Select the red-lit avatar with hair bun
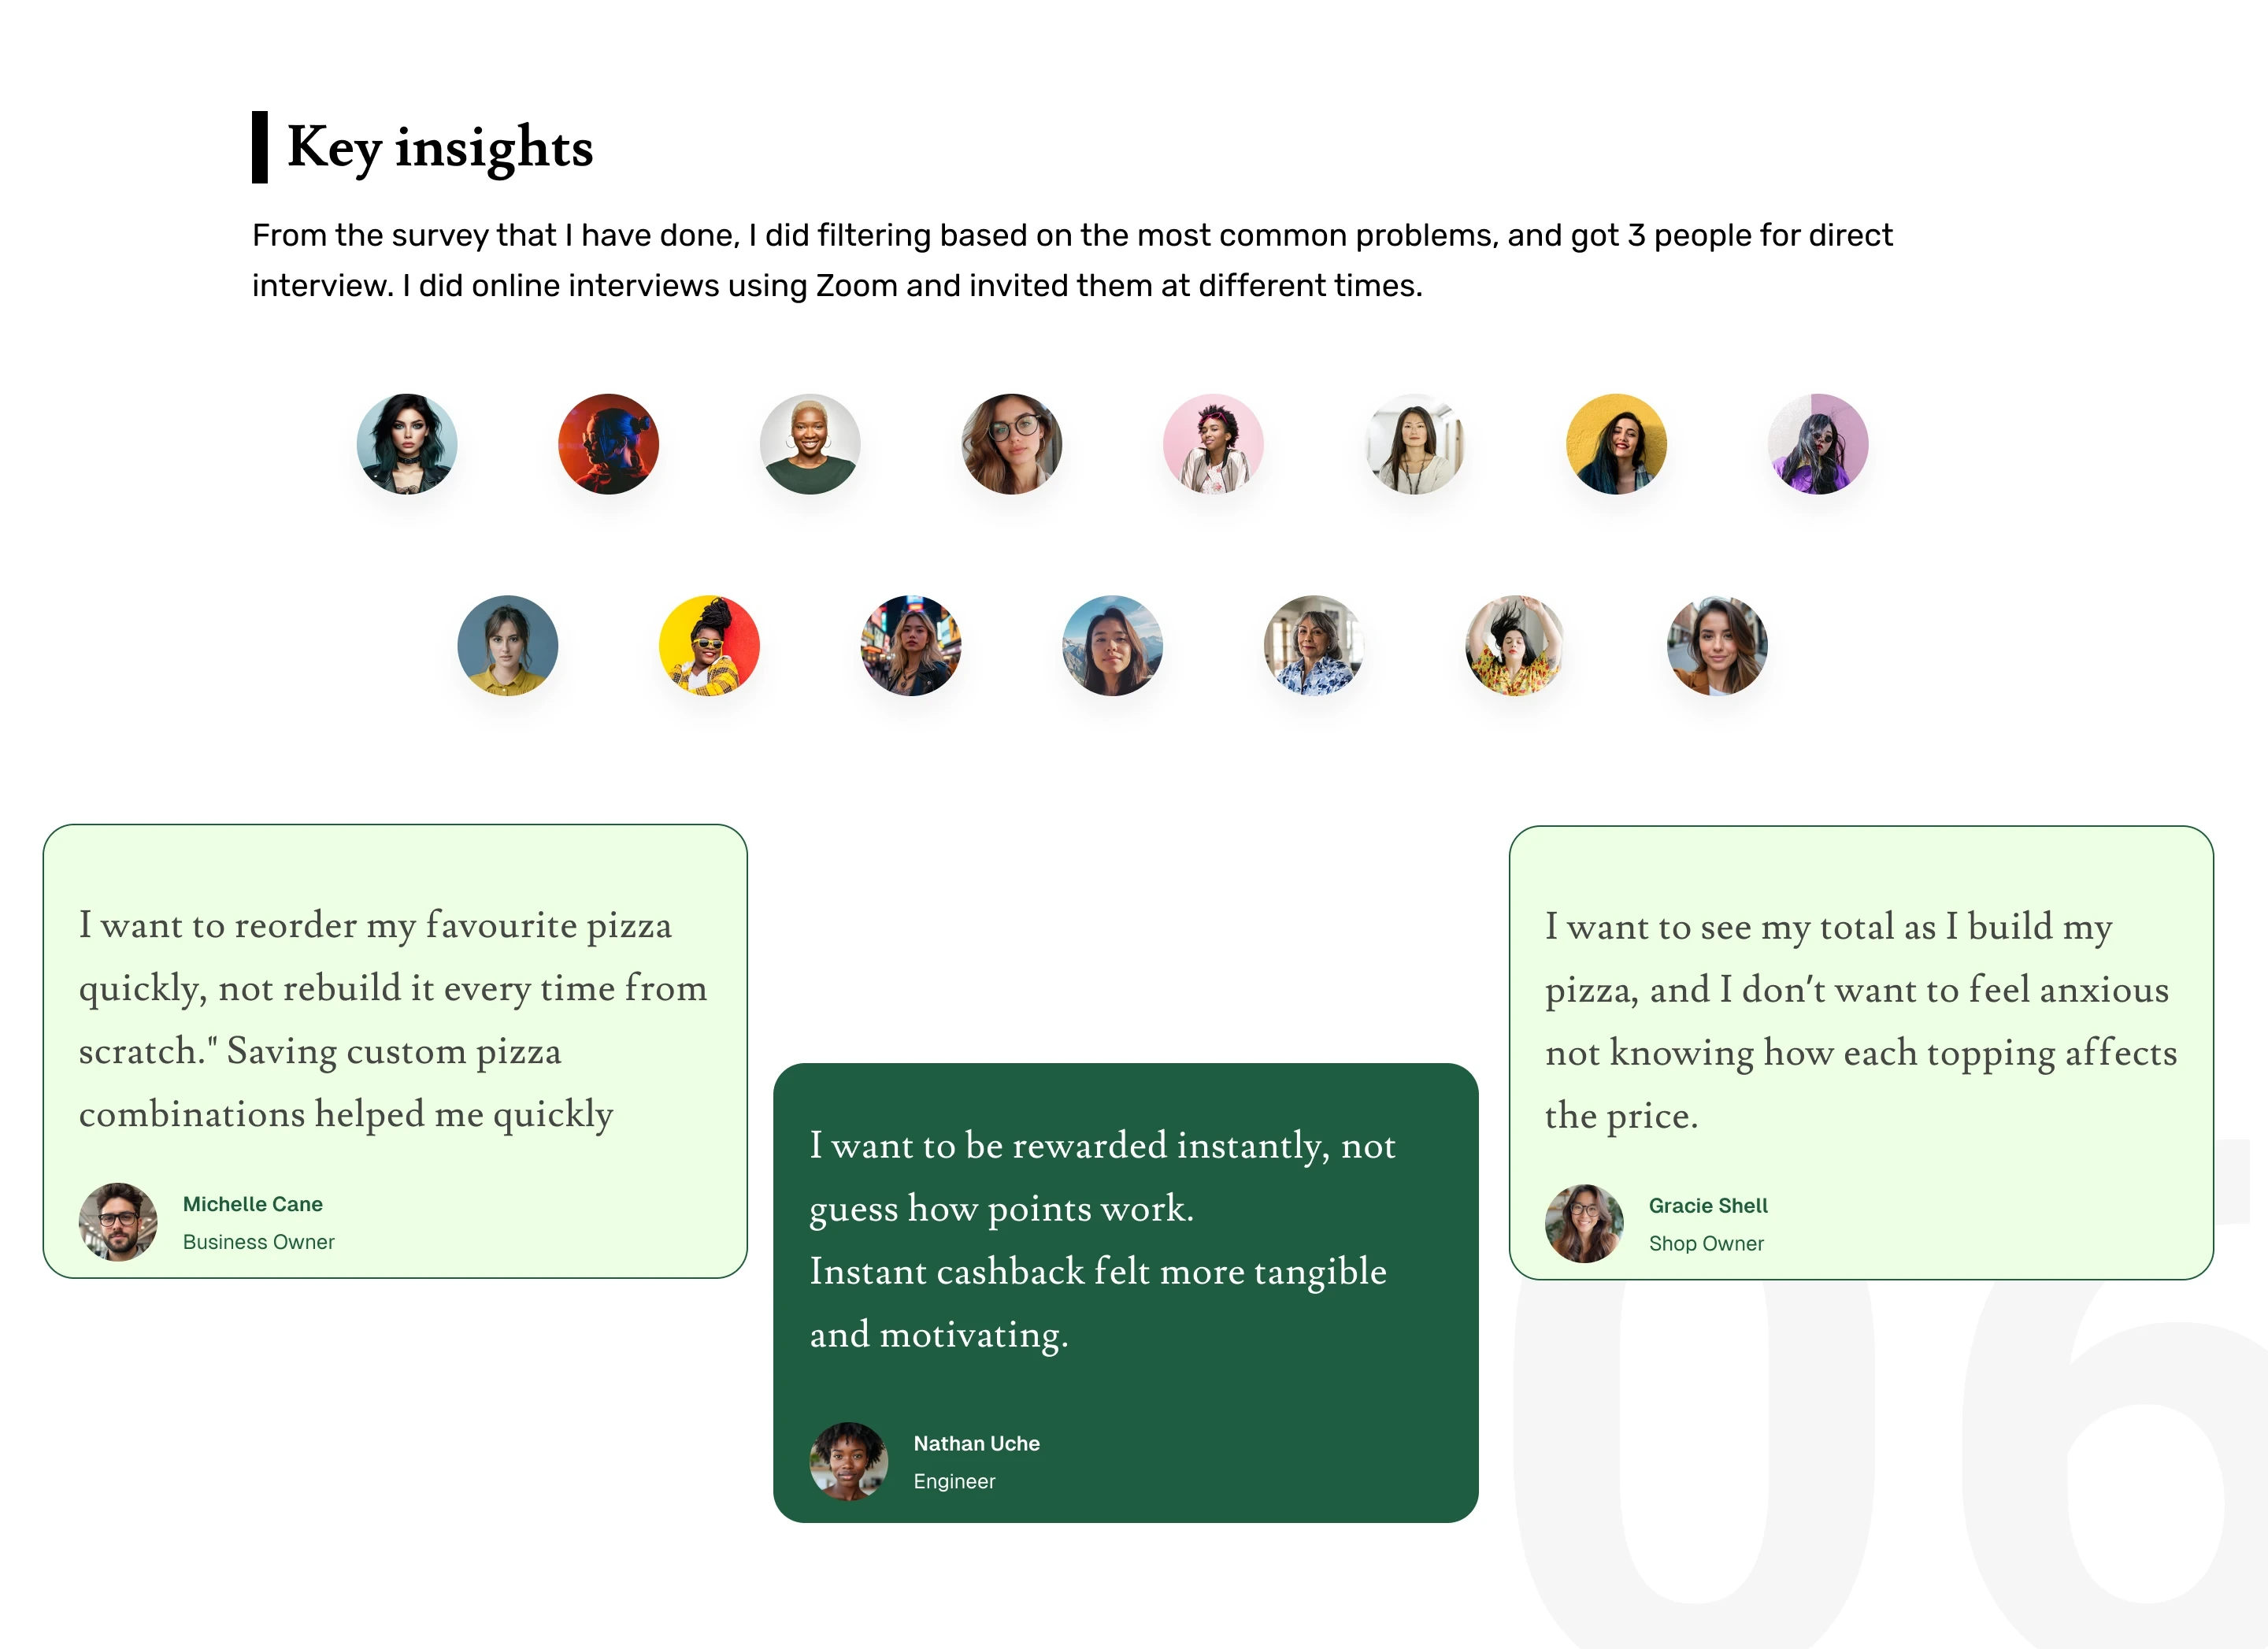This screenshot has width=2268, height=1649. pyautogui.click(x=608, y=444)
